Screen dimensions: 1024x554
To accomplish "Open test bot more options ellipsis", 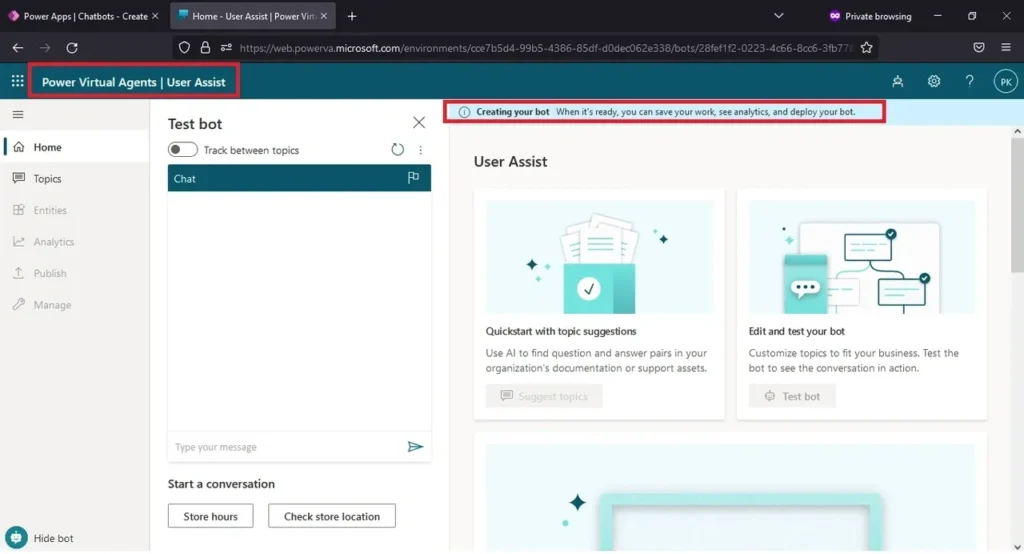I will (421, 150).
